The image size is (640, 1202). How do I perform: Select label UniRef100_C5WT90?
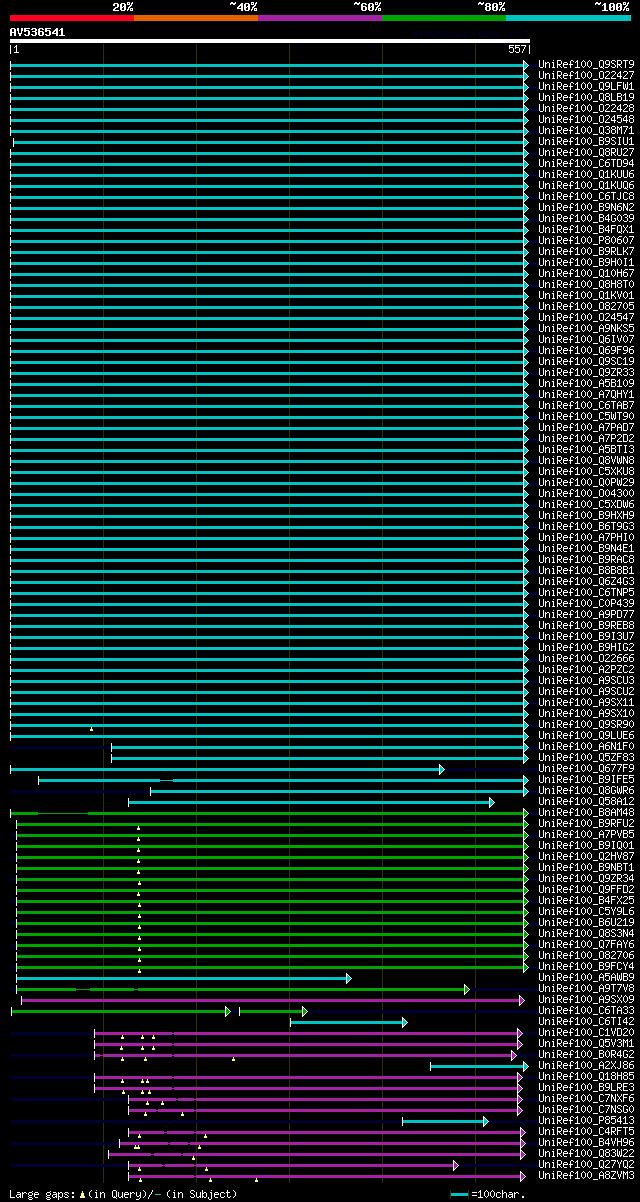[x=586, y=416]
